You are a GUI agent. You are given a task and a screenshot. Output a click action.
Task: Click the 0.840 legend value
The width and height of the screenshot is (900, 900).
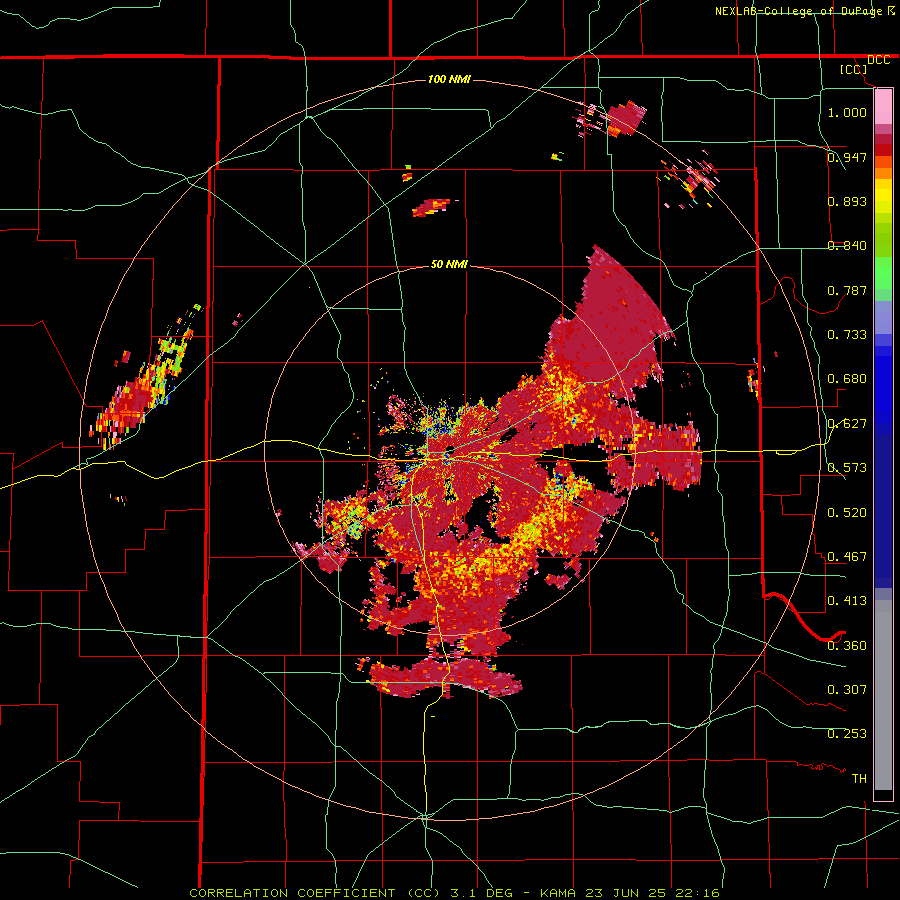point(847,246)
